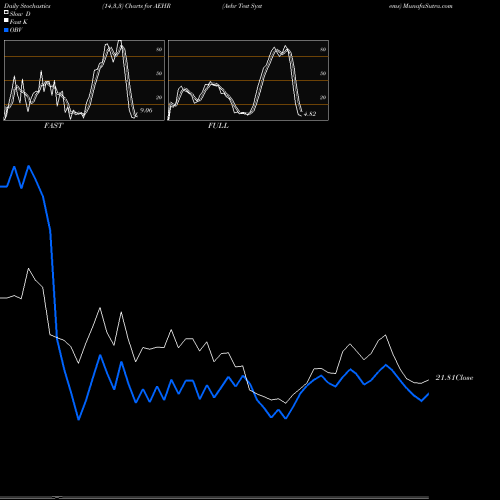Click the 50 level label in FAST chart
Screen dimensions: 500x500
tap(159, 73)
